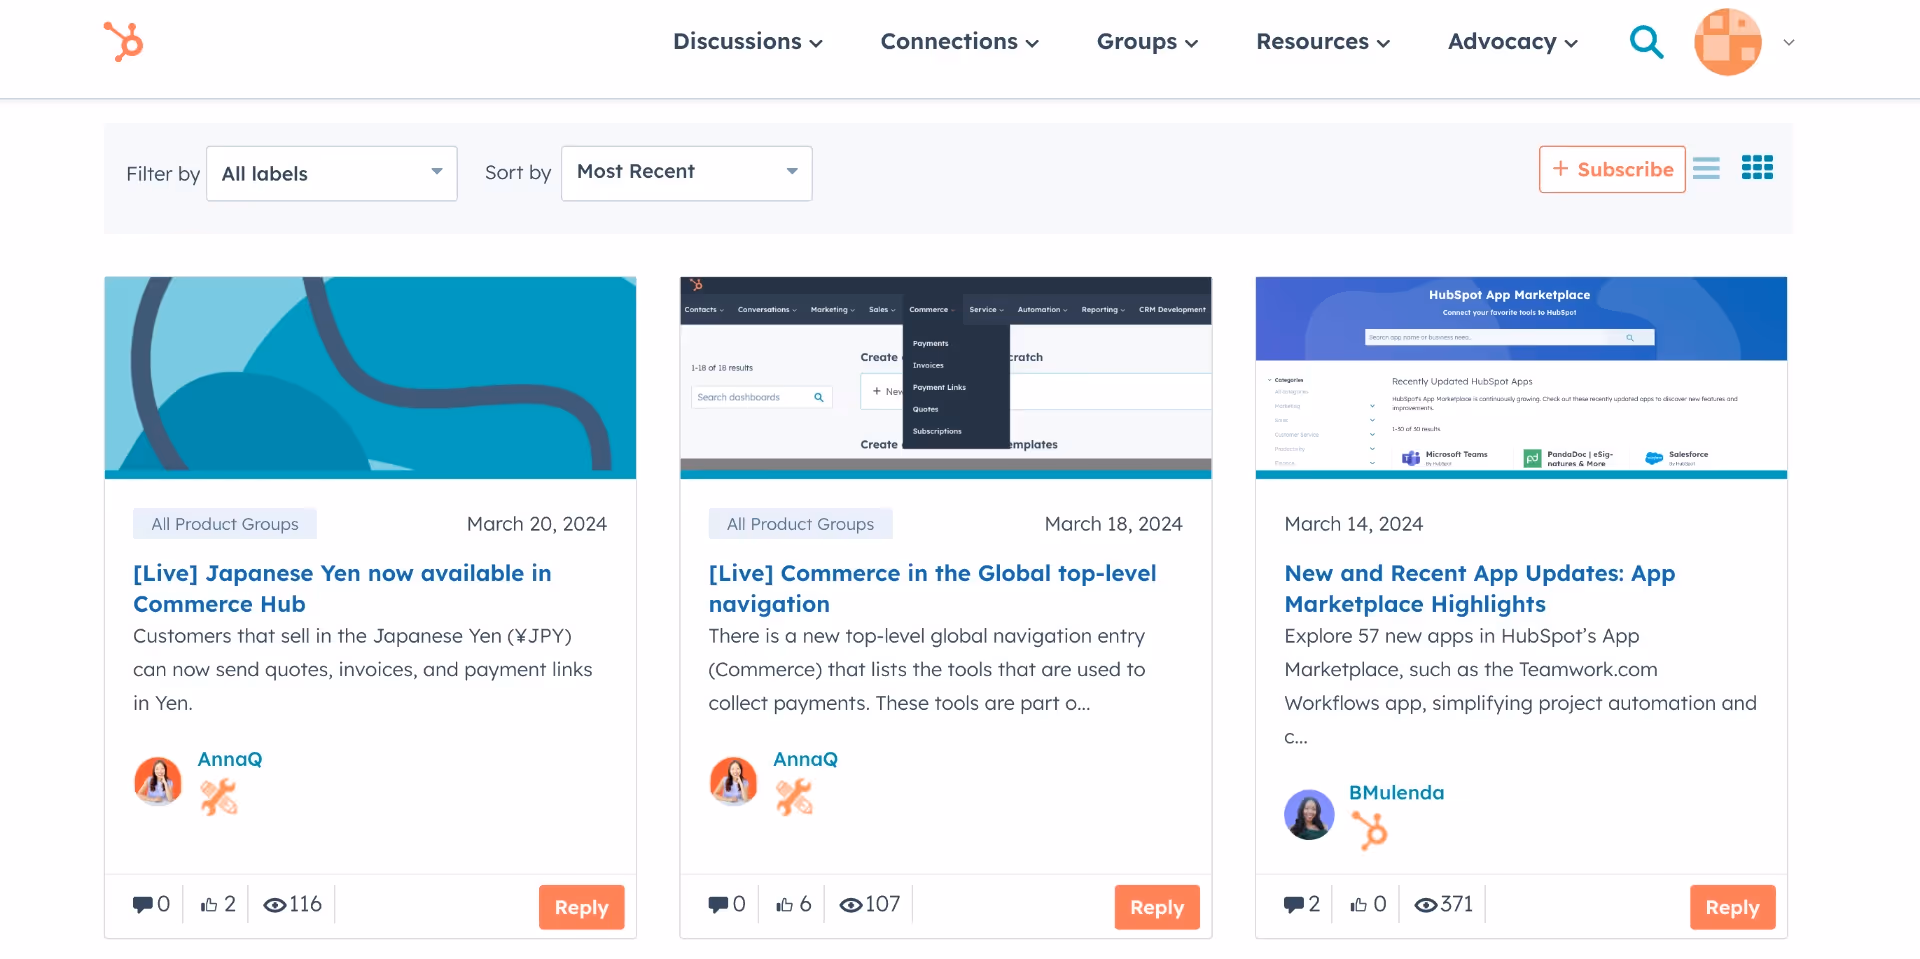This screenshot has height=959, width=1920.
Task: Click AnnaQ avatar on Commerce navigation card
Action: pos(734,781)
